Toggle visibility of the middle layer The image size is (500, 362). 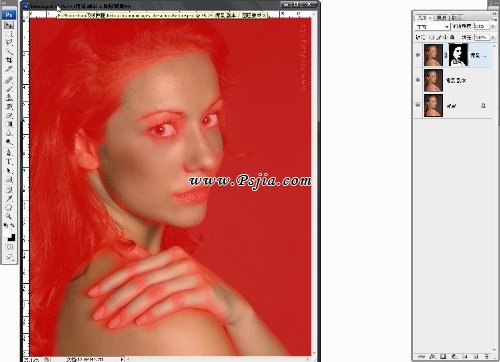click(418, 80)
